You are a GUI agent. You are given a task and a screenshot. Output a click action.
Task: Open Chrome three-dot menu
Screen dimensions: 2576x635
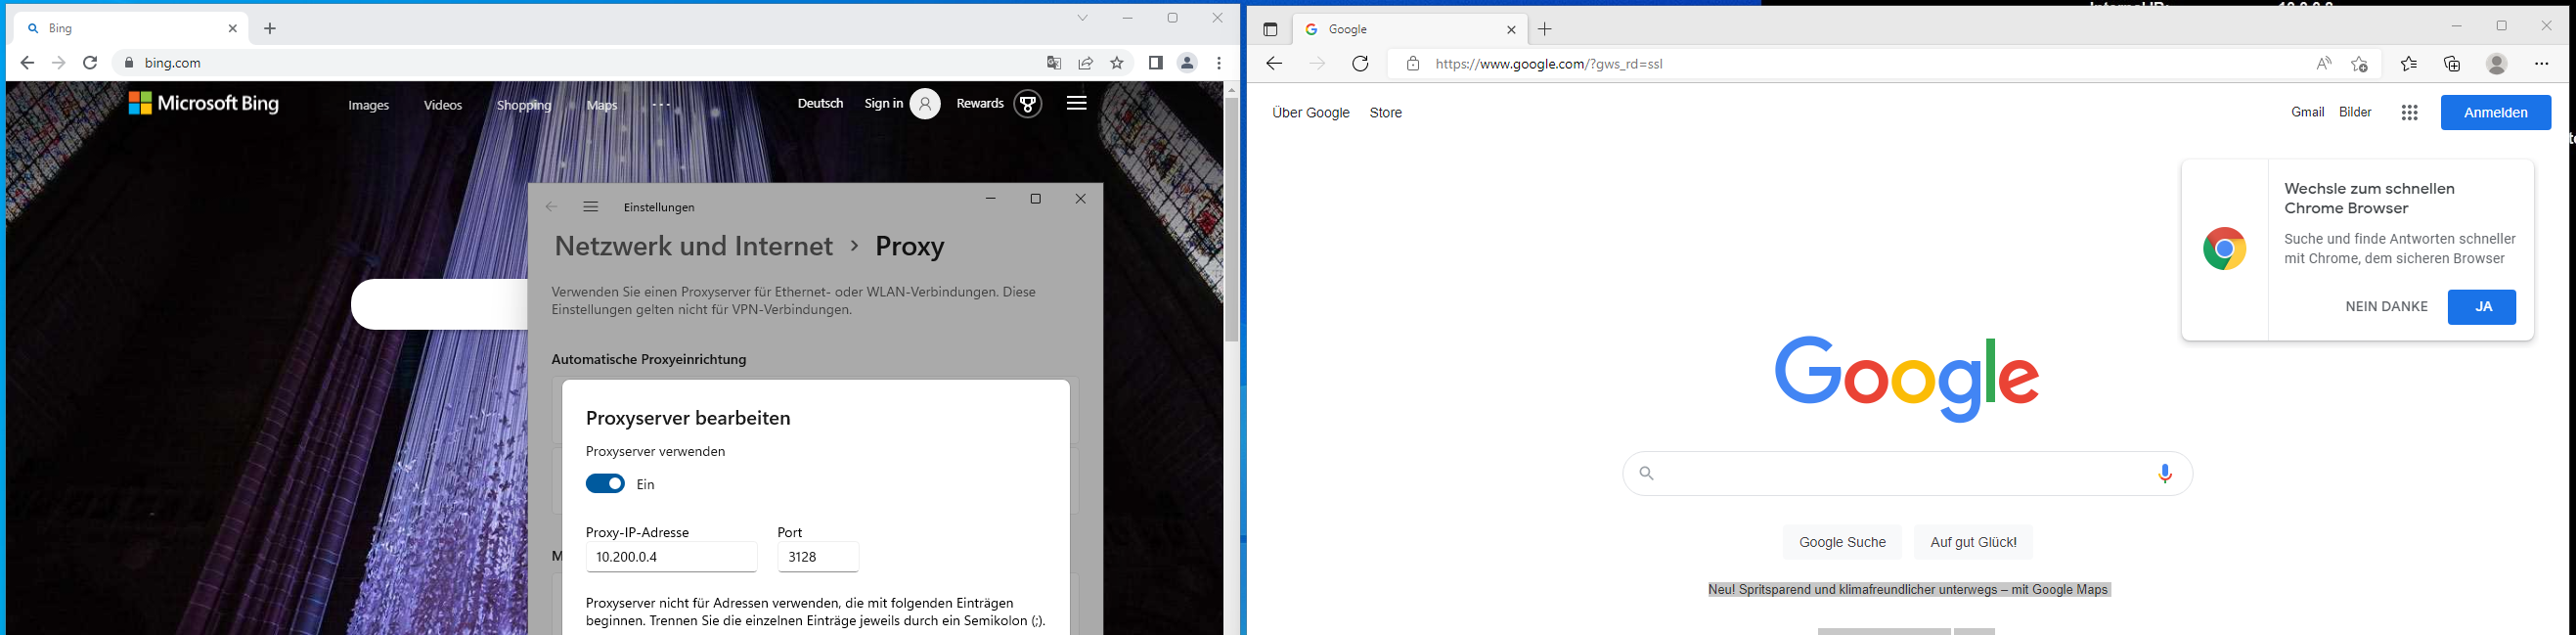(1219, 63)
